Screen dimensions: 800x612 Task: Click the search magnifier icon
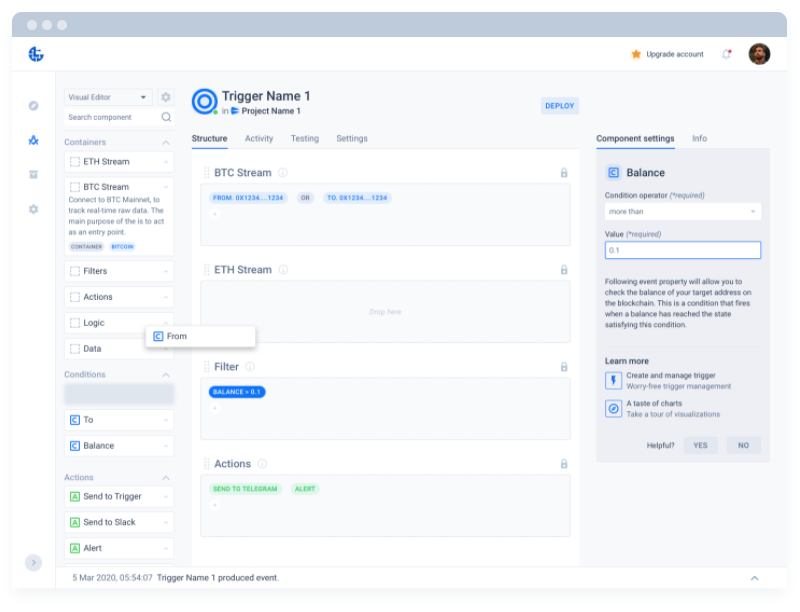pyautogui.click(x=166, y=117)
